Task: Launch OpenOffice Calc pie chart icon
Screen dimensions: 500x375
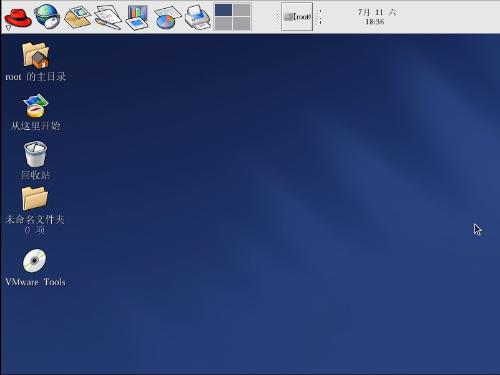Action: coord(167,18)
